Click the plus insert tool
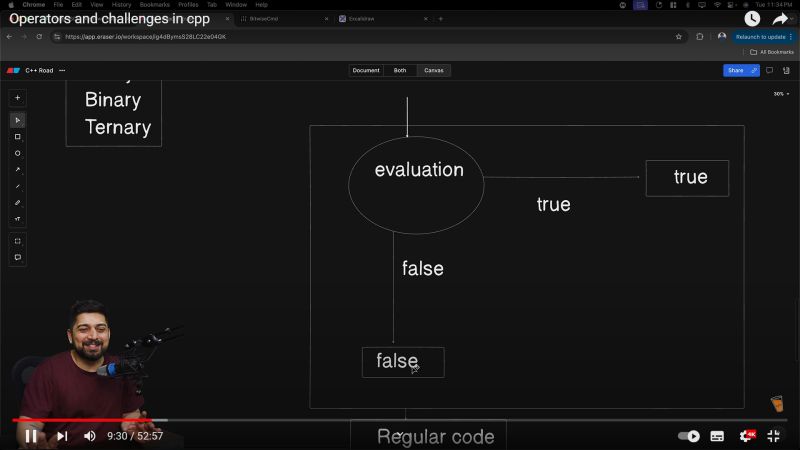The image size is (800, 450). pyautogui.click(x=17, y=97)
